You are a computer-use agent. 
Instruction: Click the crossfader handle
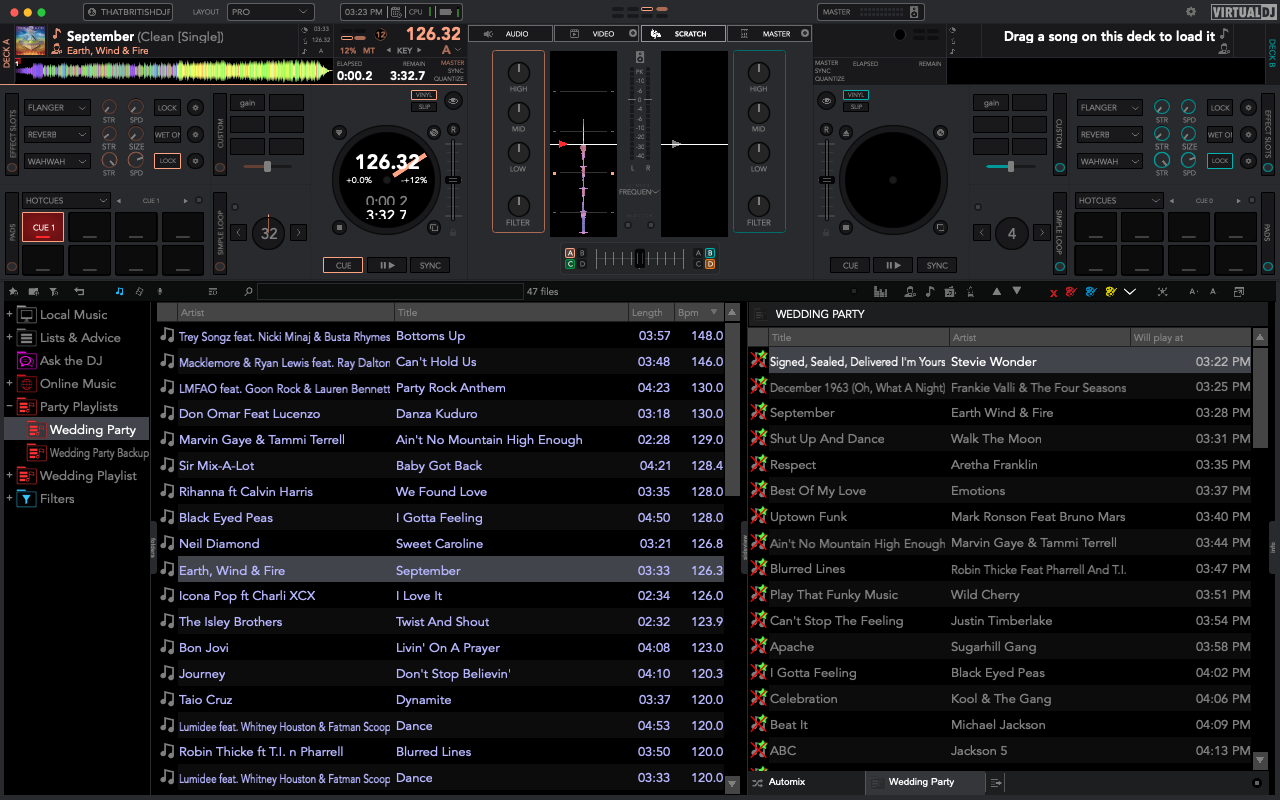(640, 258)
